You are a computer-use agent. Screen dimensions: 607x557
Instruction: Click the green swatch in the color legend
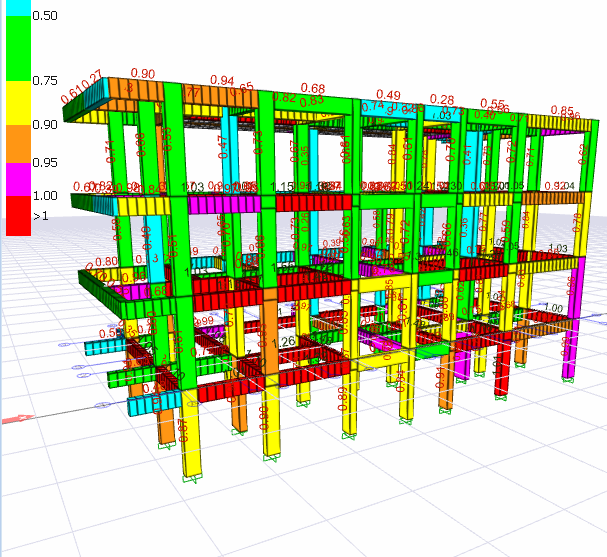[x=18, y=48]
